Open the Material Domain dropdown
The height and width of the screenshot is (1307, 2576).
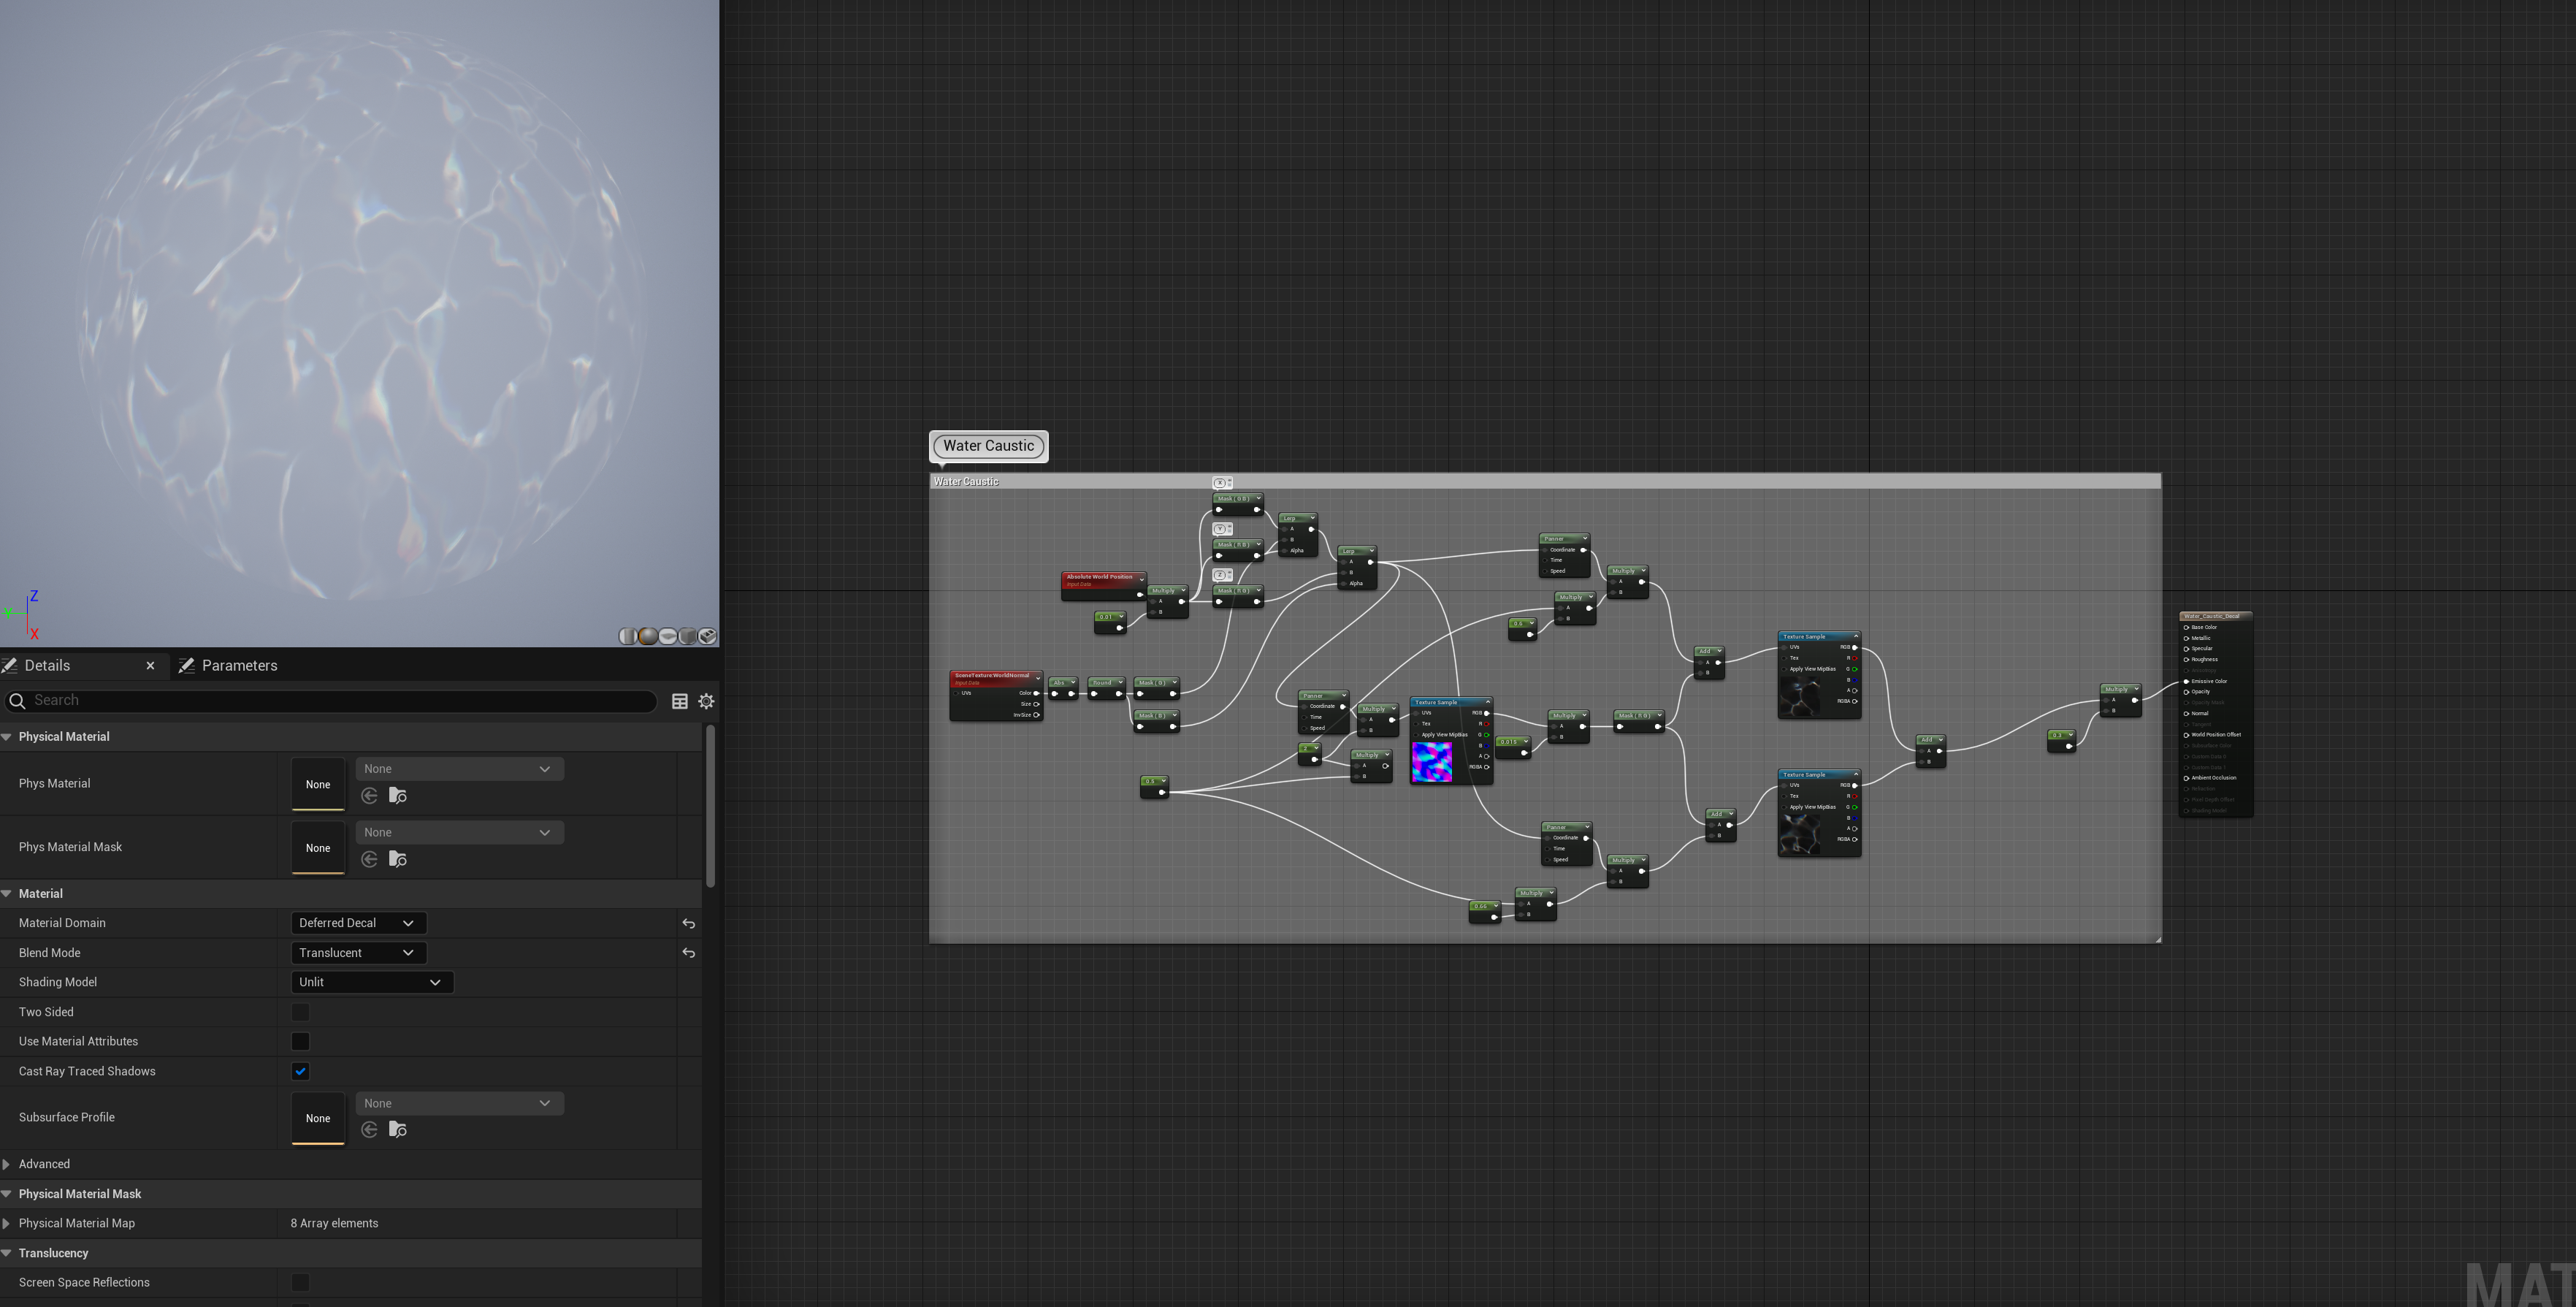pos(357,922)
